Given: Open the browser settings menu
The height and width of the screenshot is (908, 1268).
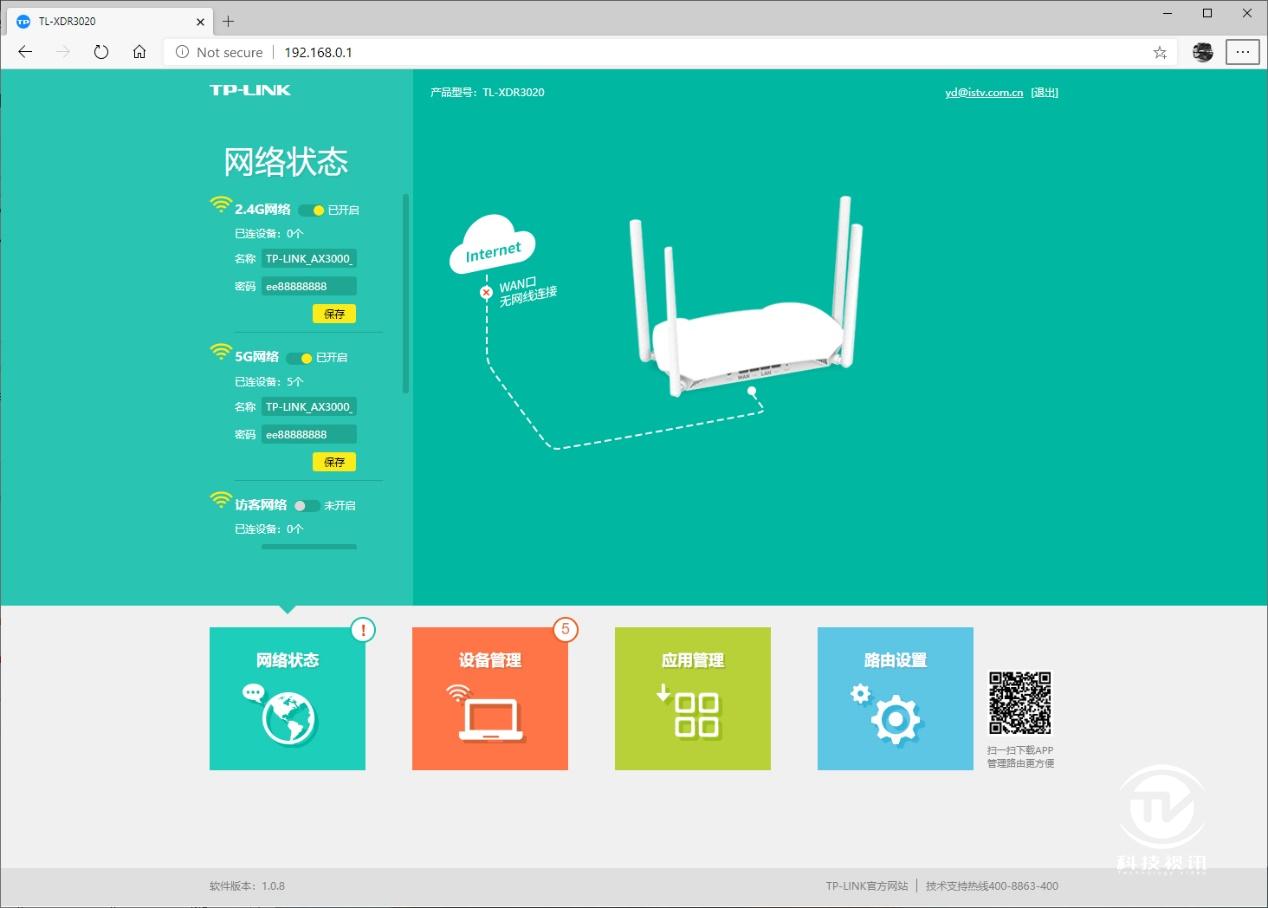Looking at the screenshot, I should click(1242, 52).
